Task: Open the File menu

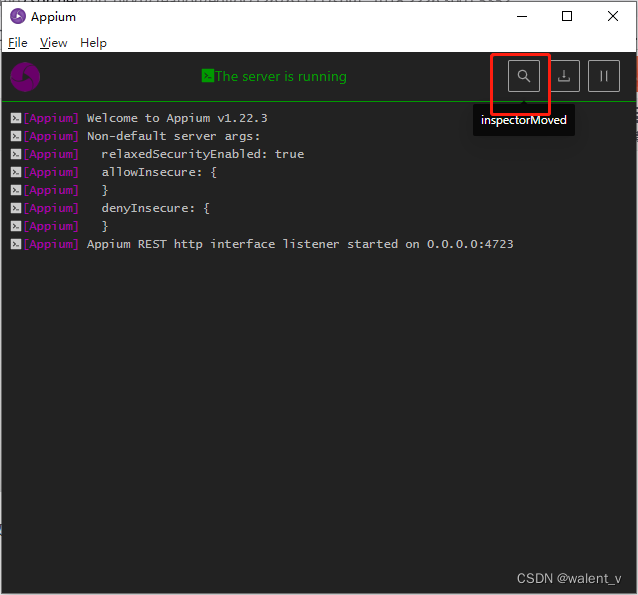Action: pos(18,43)
